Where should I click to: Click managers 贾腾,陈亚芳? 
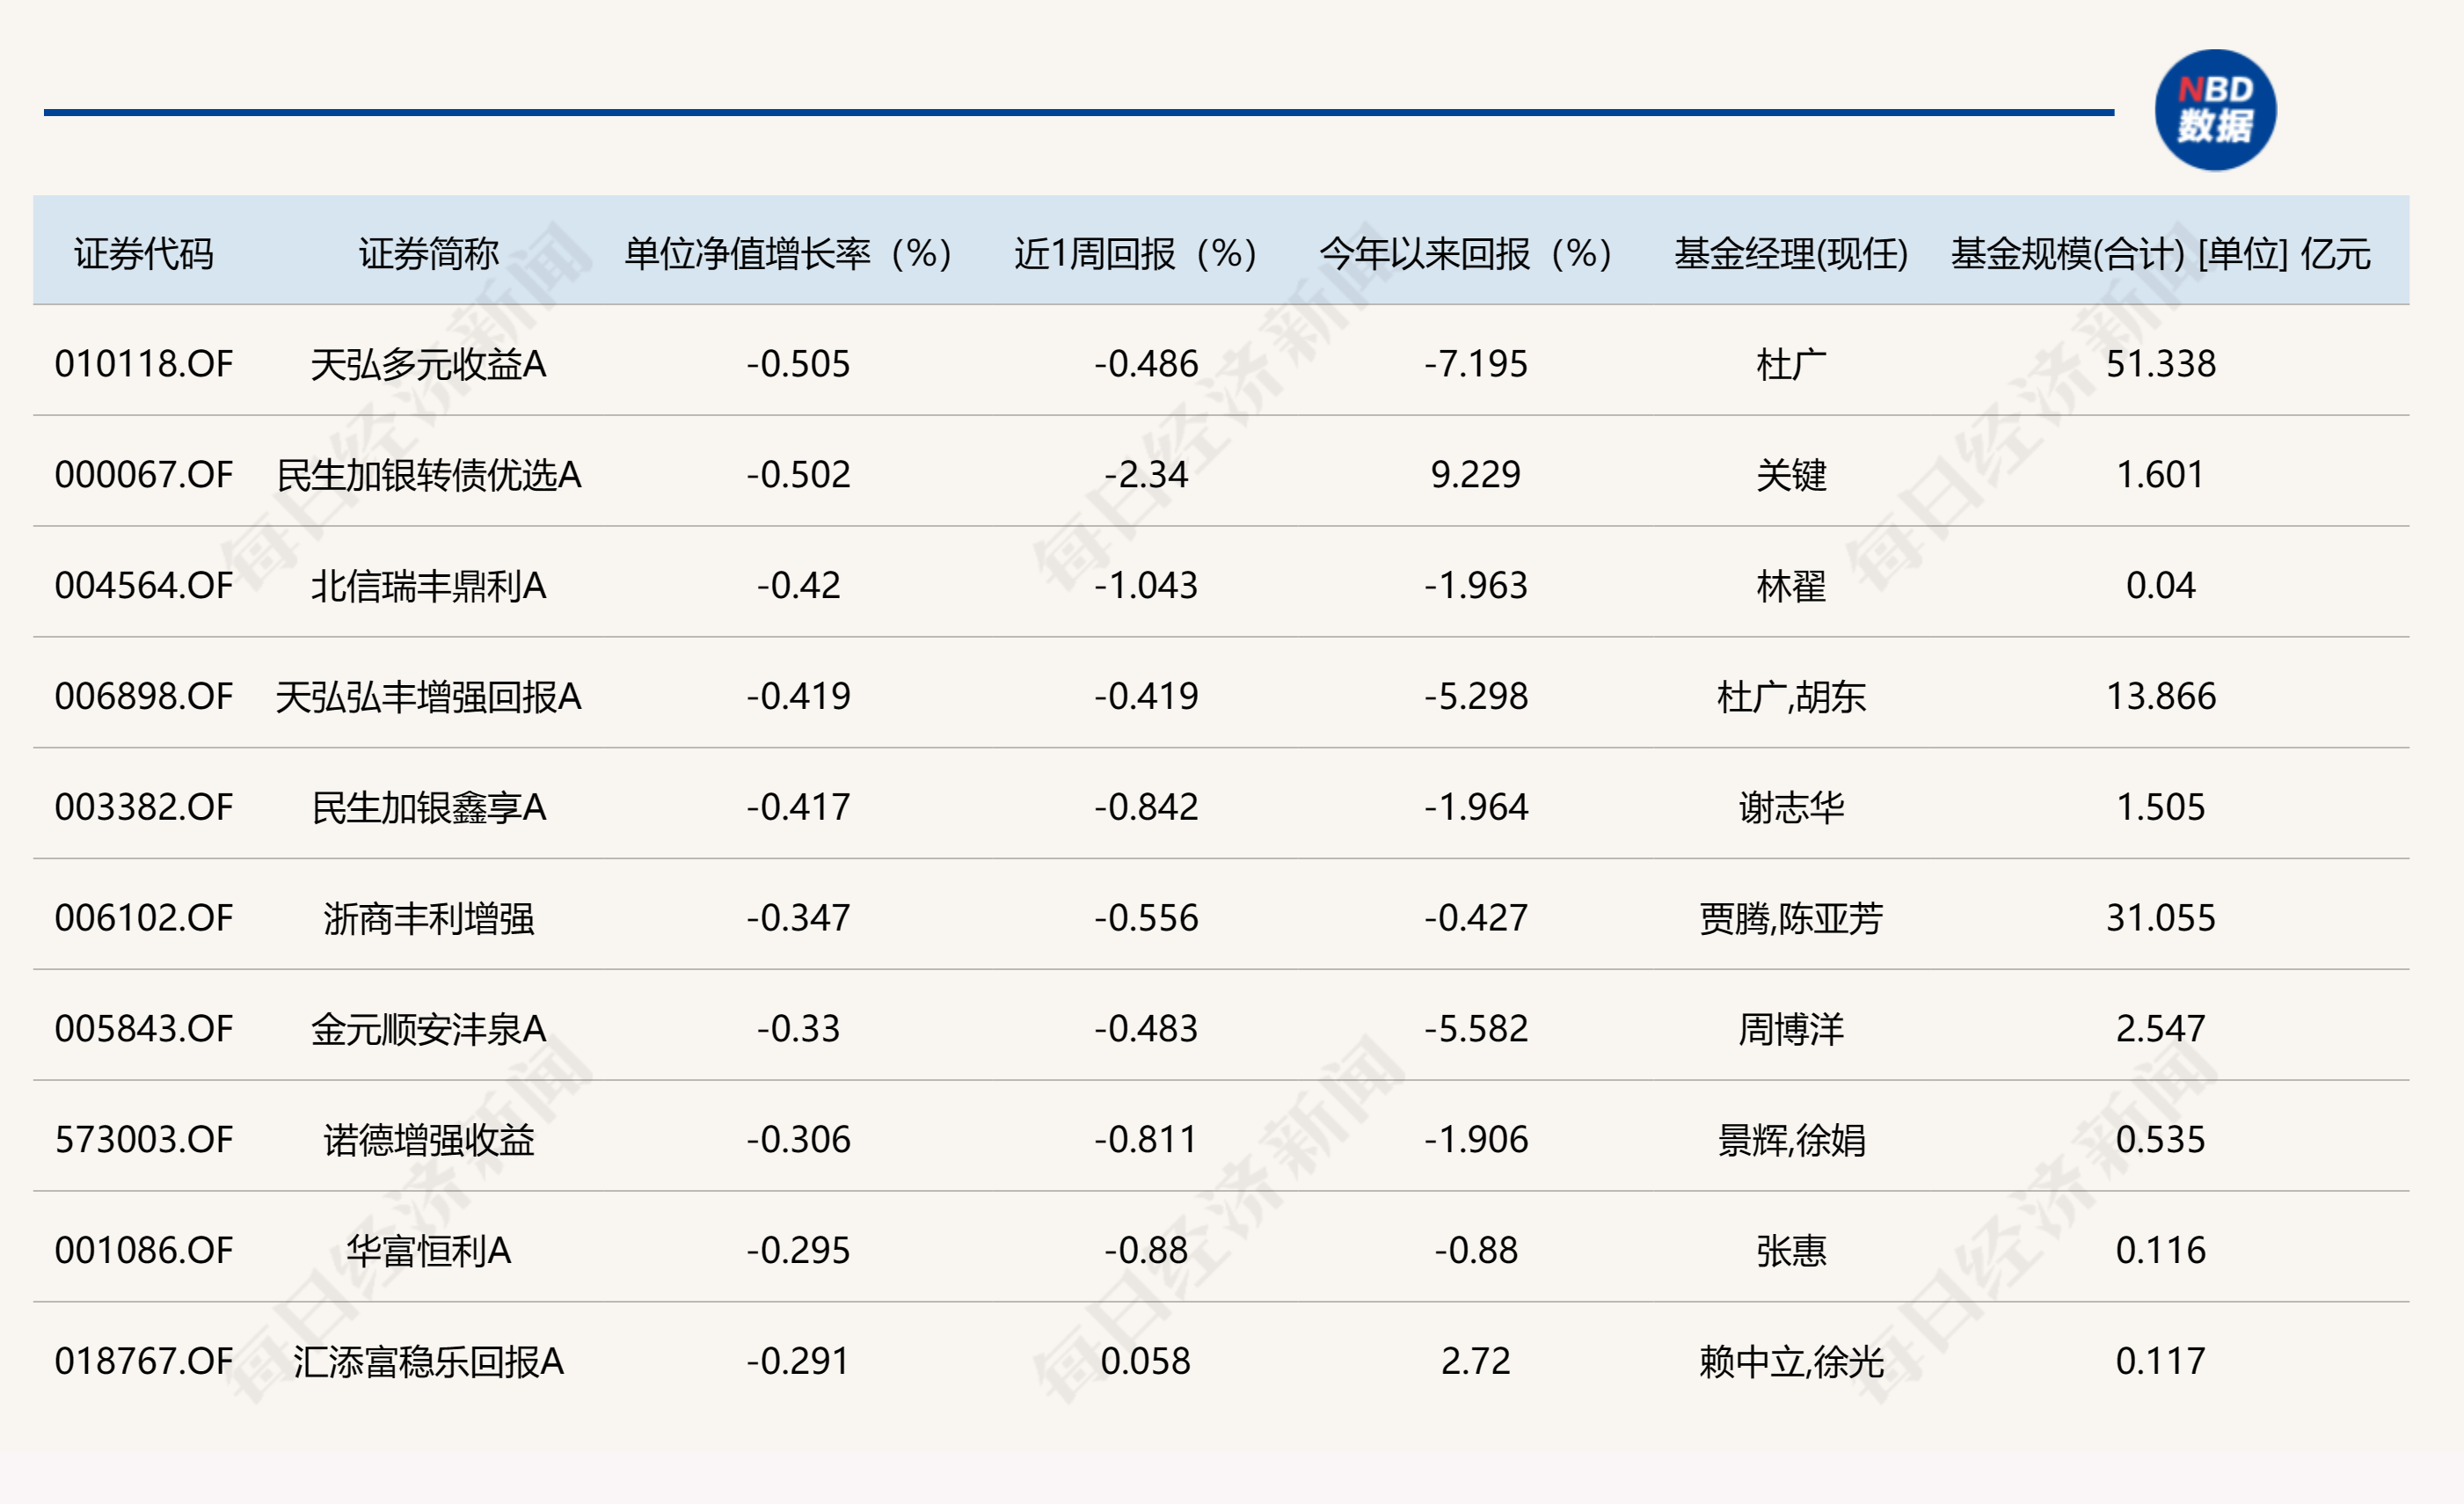(x=1791, y=919)
